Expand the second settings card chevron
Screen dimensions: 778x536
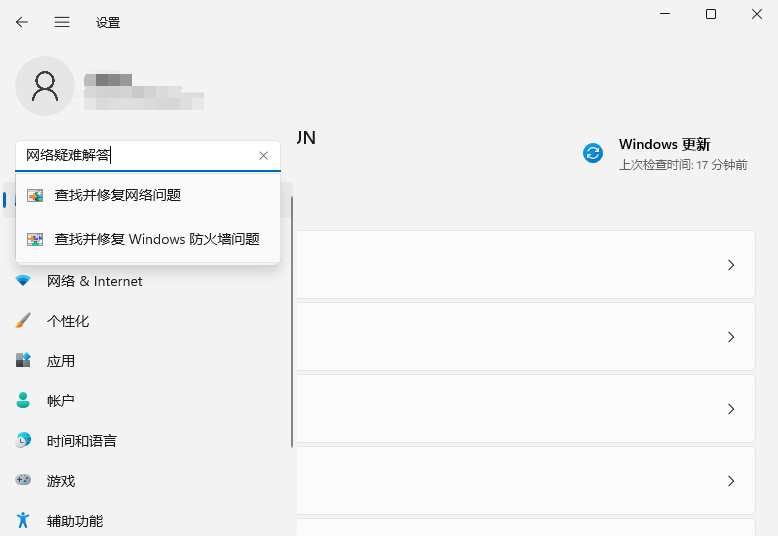(x=731, y=337)
